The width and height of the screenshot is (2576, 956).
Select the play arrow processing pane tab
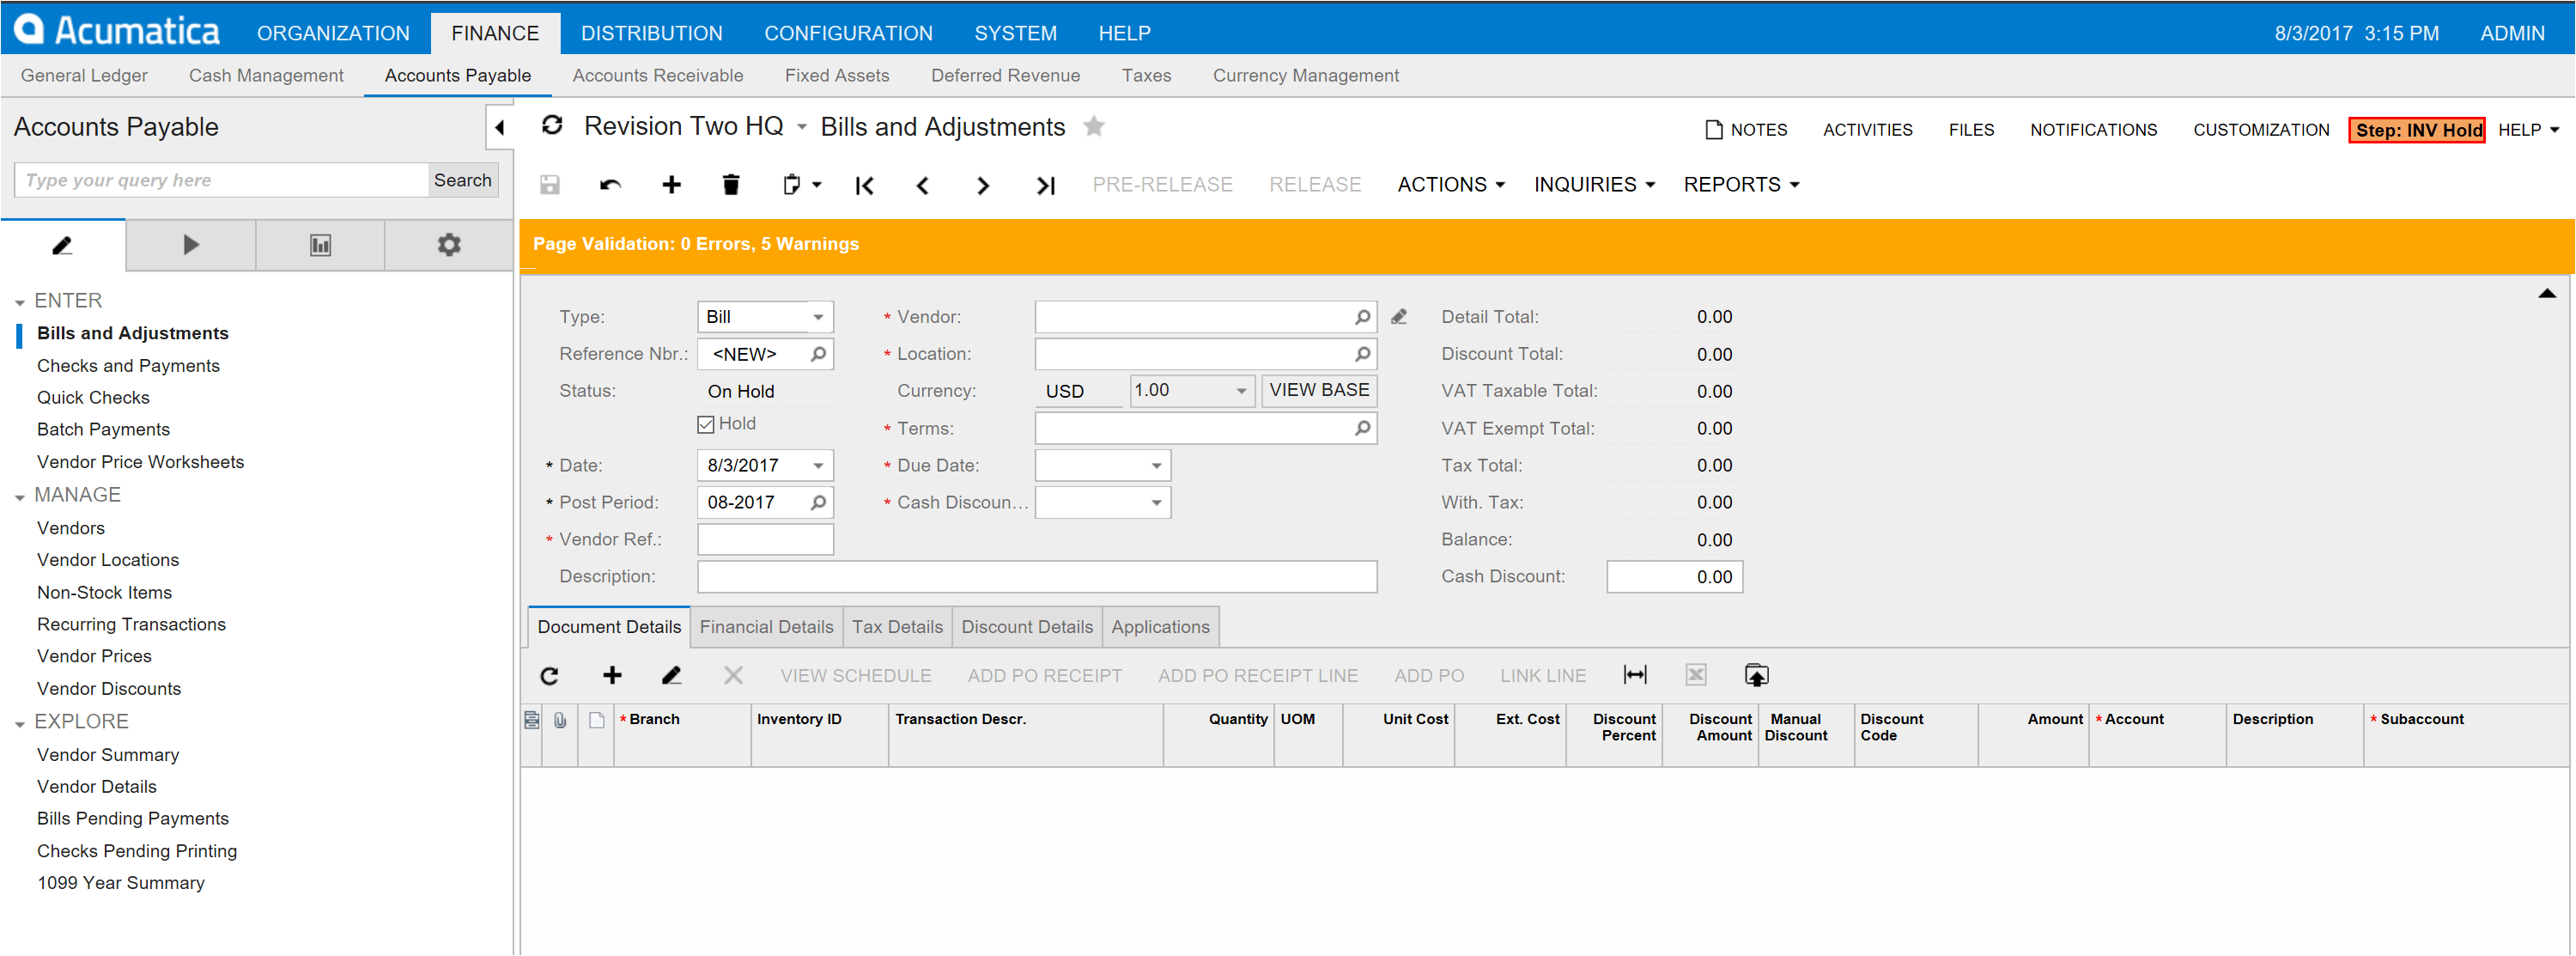point(191,245)
